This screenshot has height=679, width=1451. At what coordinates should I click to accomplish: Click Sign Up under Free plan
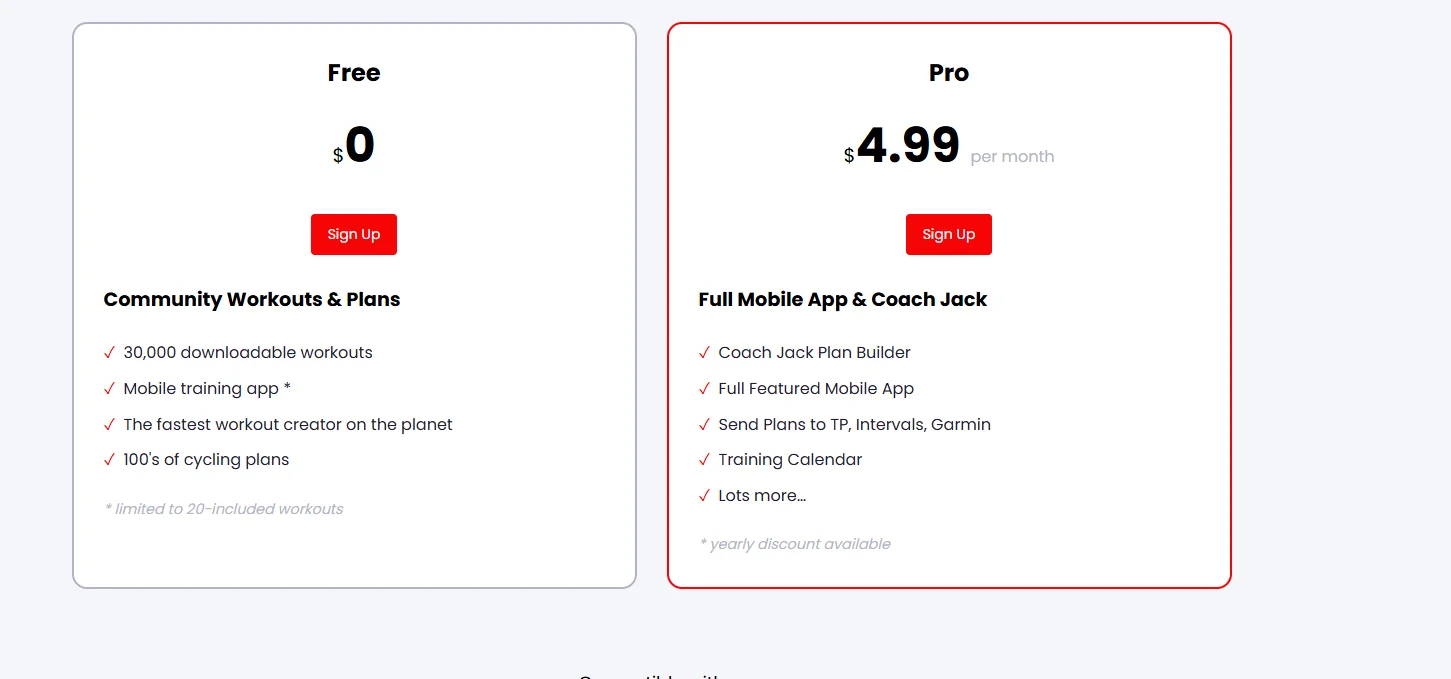click(x=353, y=234)
